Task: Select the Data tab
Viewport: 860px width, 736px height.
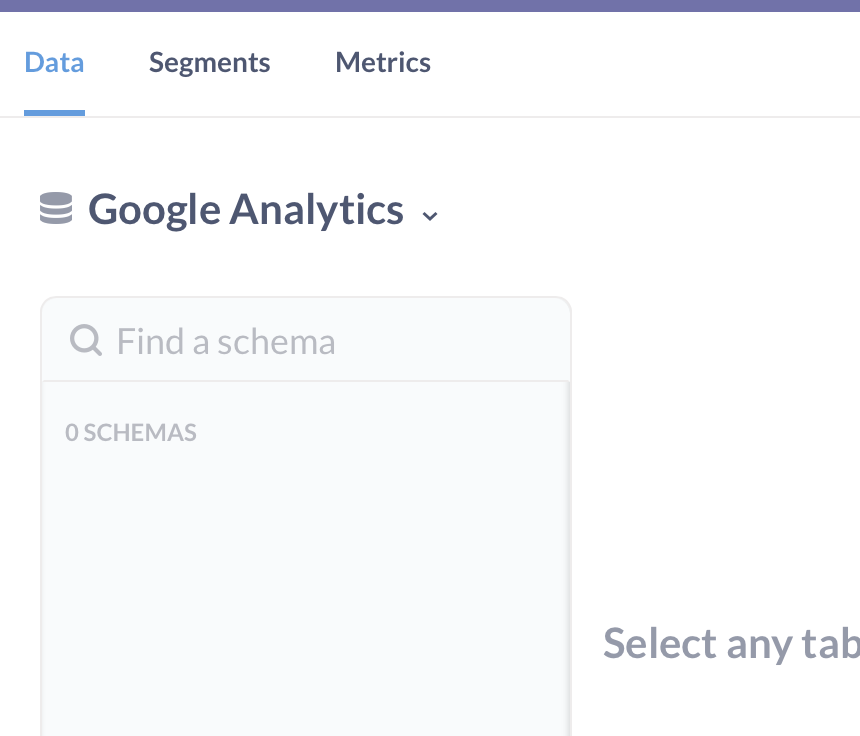Action: (54, 62)
